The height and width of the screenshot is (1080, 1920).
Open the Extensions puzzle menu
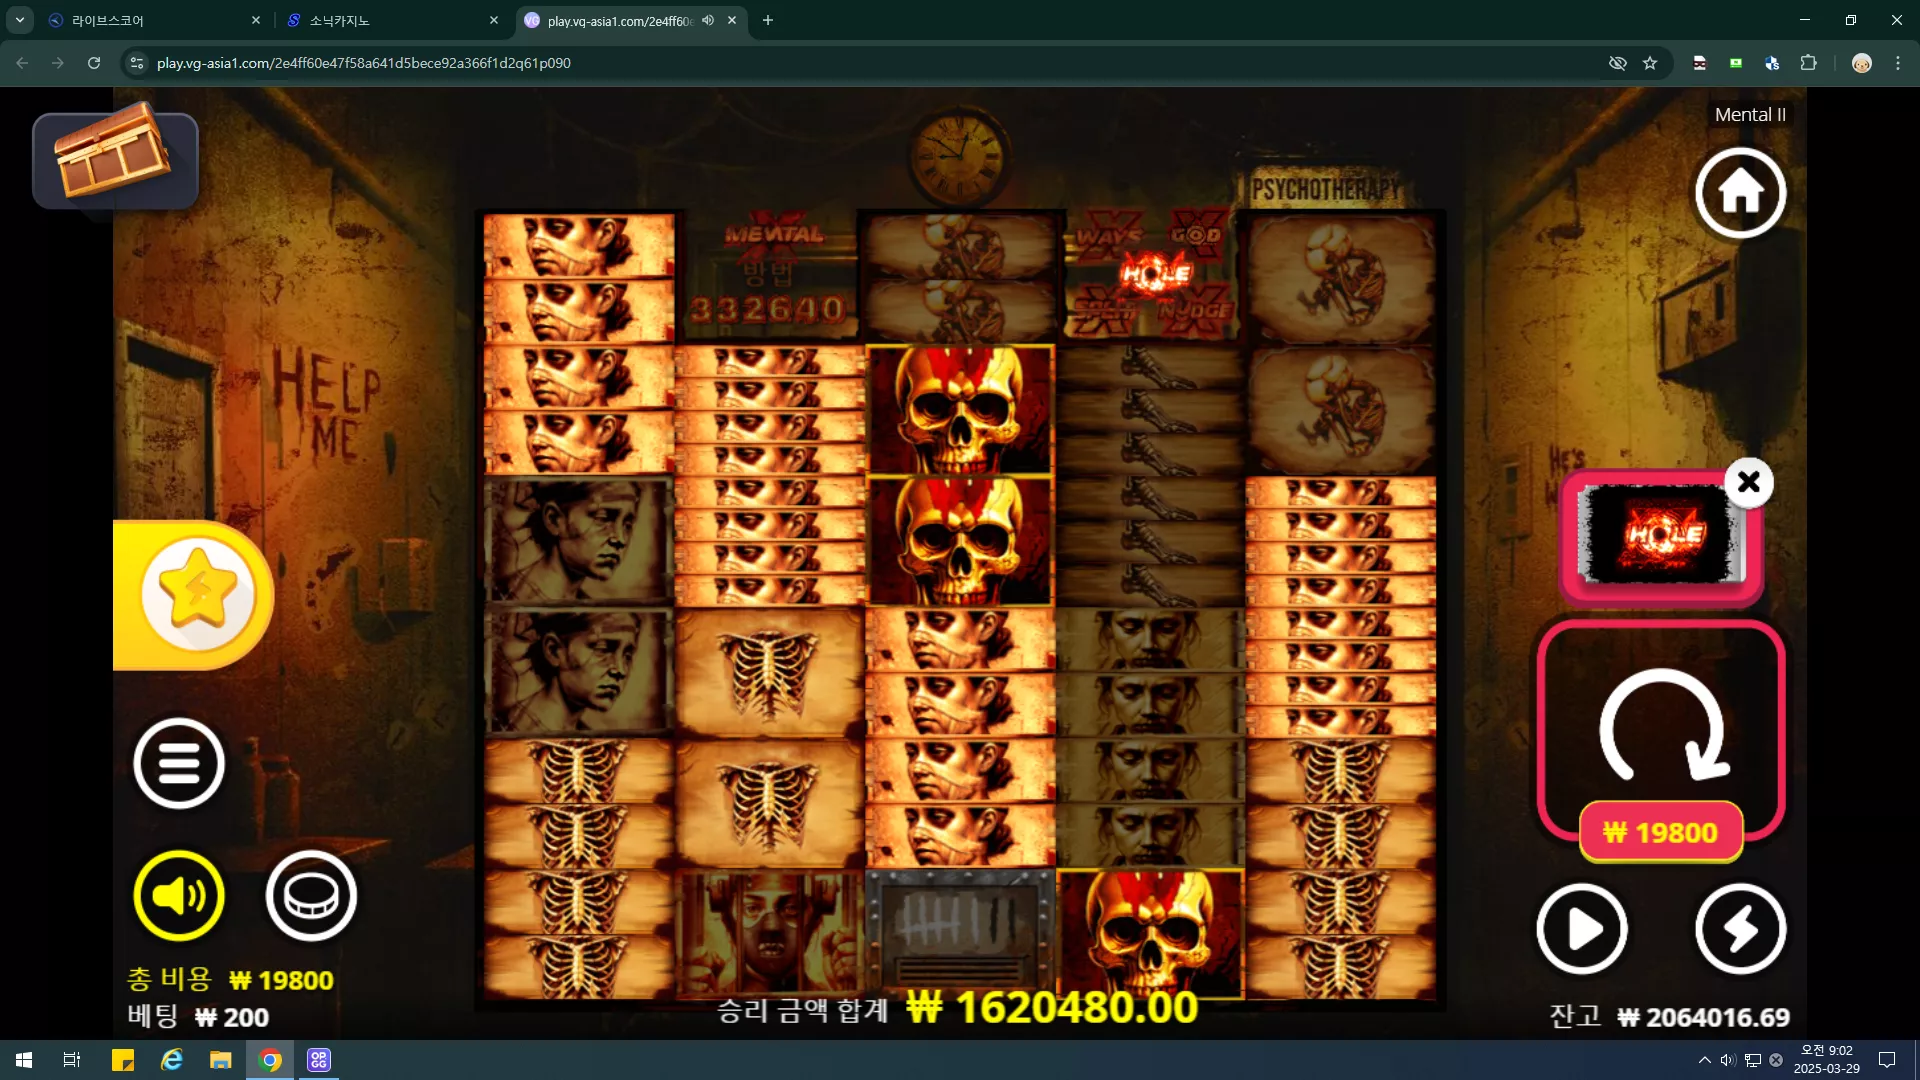point(1808,63)
